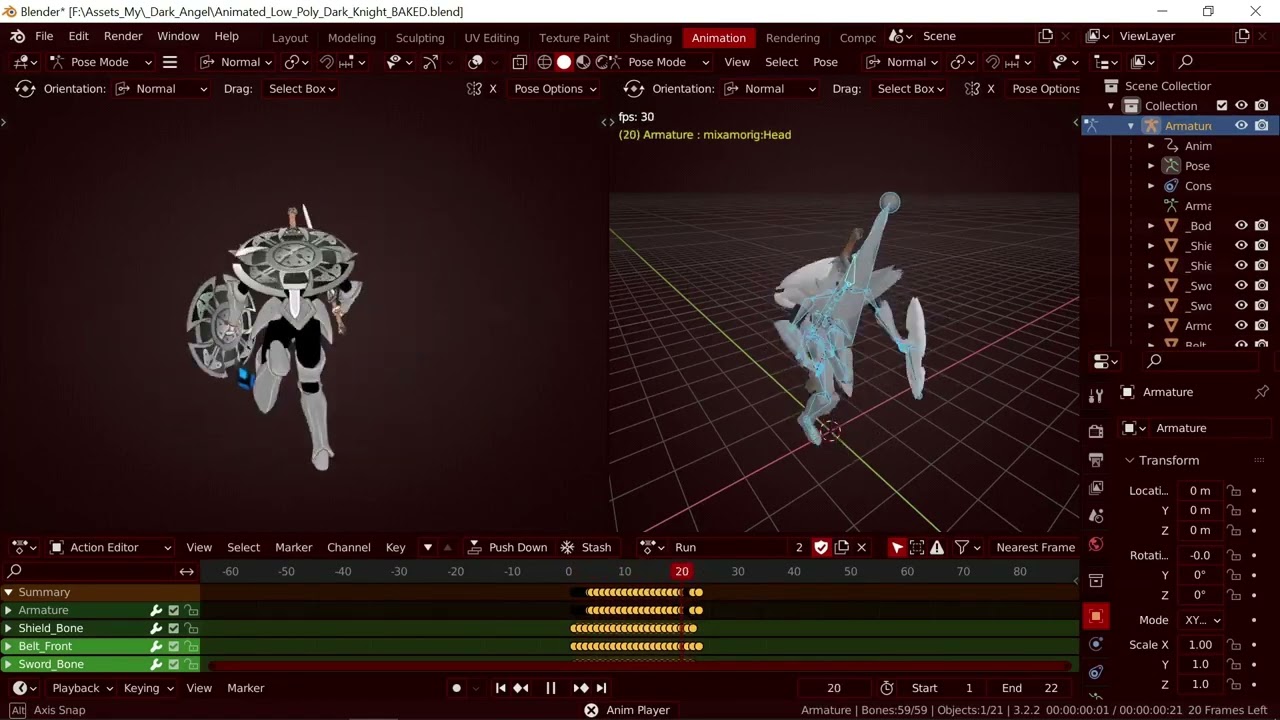Hide the Armature in outliner

tap(1241, 126)
